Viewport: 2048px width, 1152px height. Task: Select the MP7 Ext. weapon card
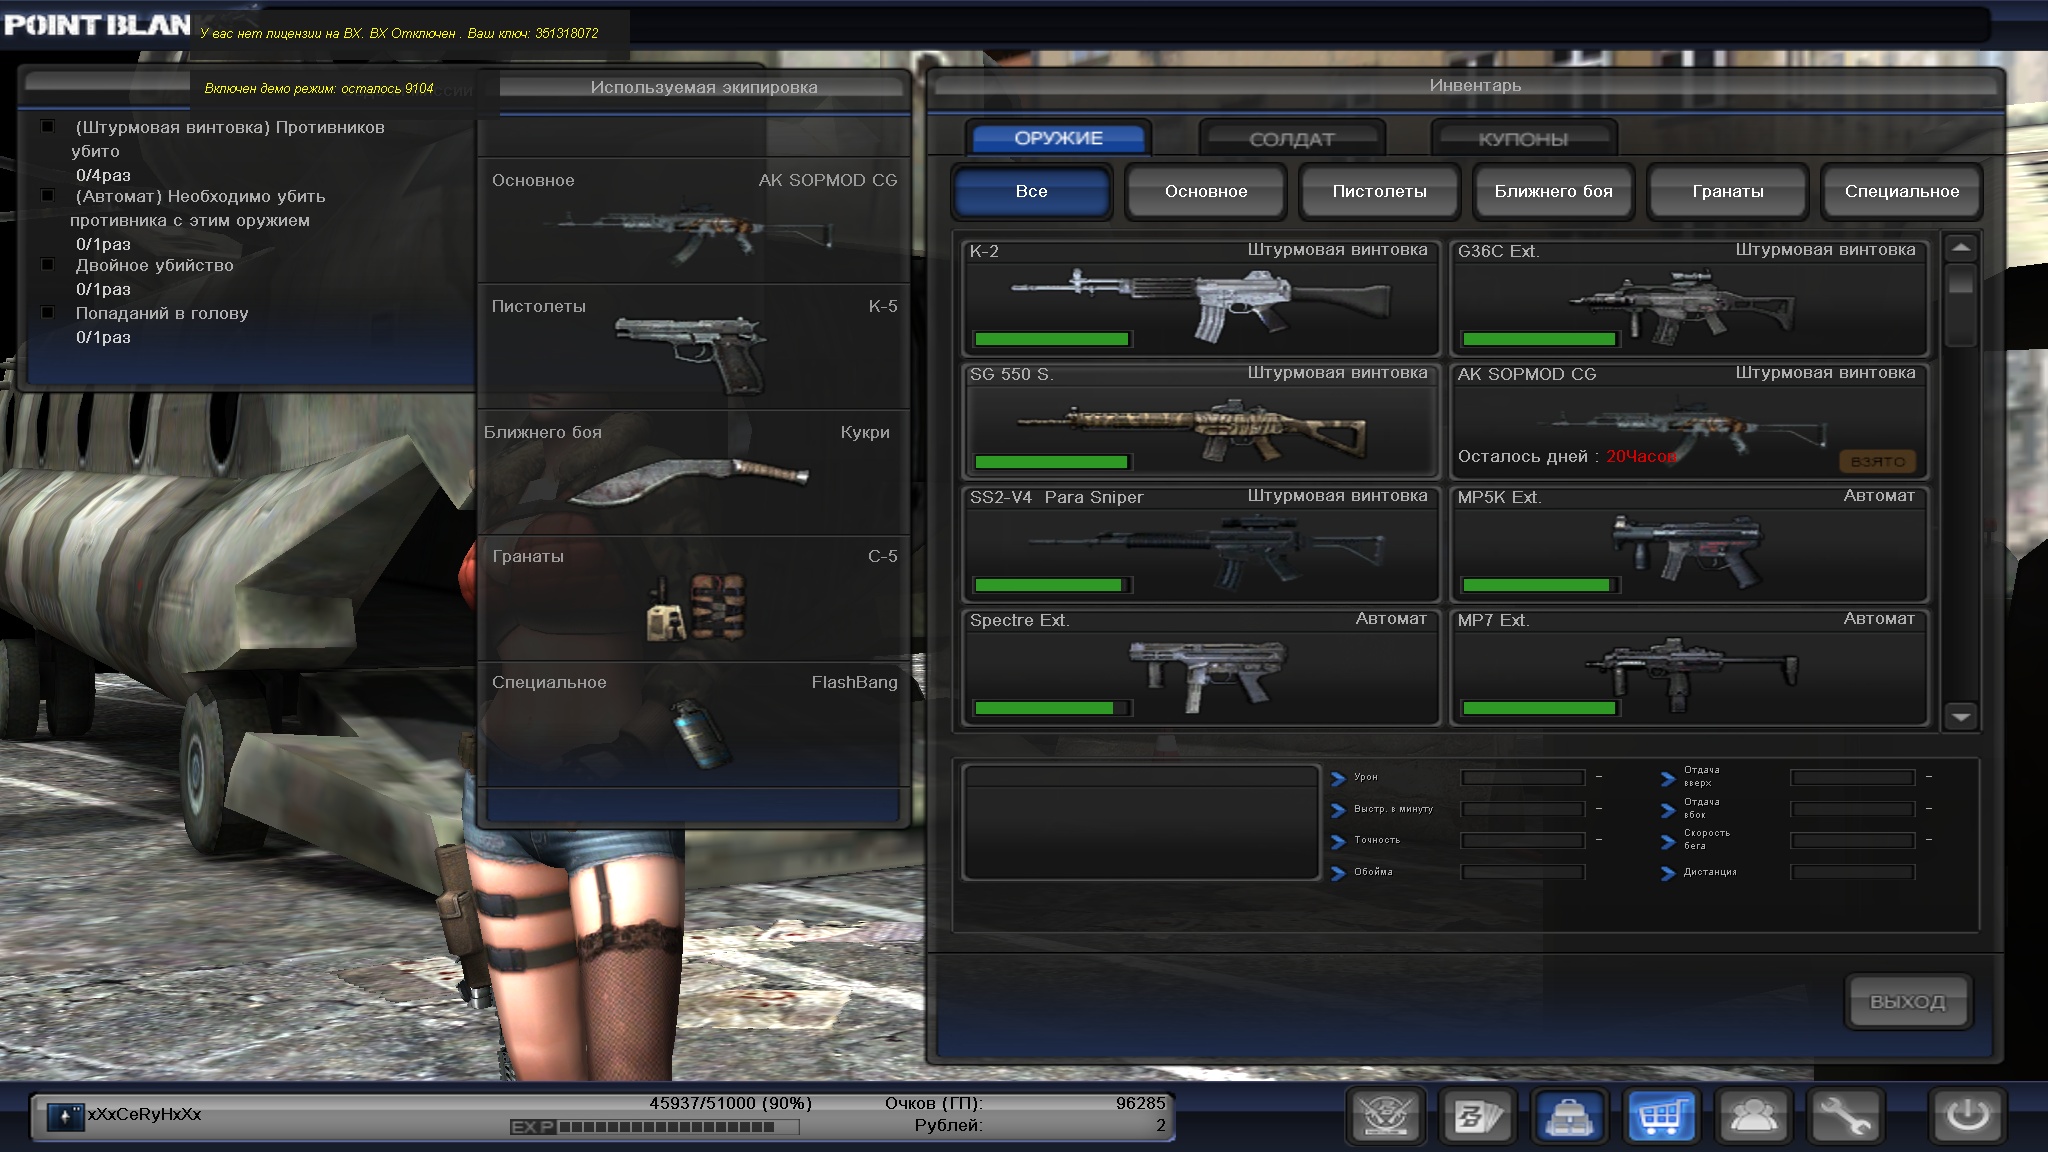point(1689,667)
